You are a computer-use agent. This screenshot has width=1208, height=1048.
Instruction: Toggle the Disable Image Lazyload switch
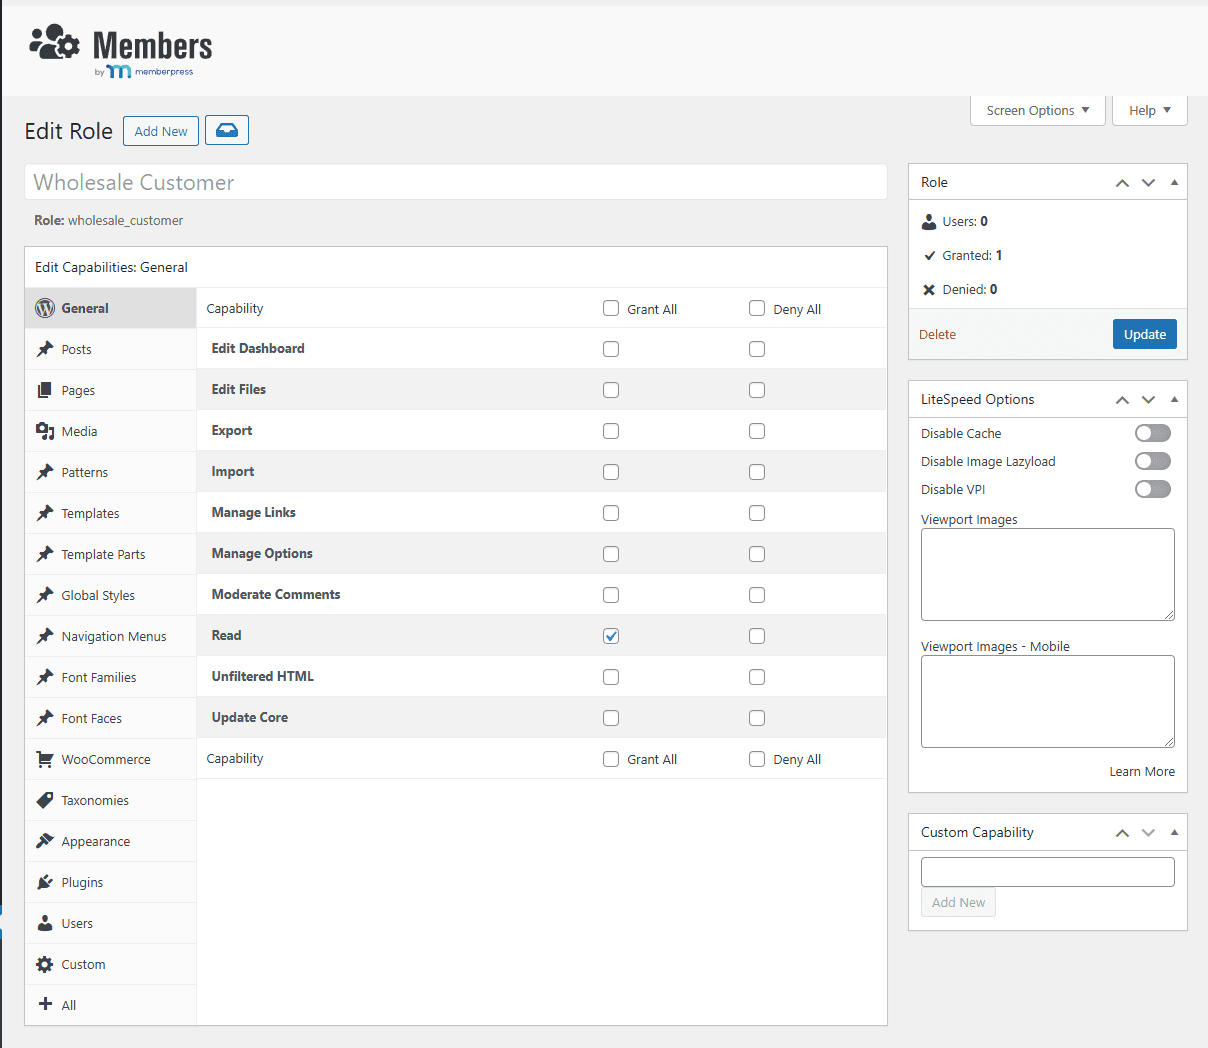click(1152, 461)
